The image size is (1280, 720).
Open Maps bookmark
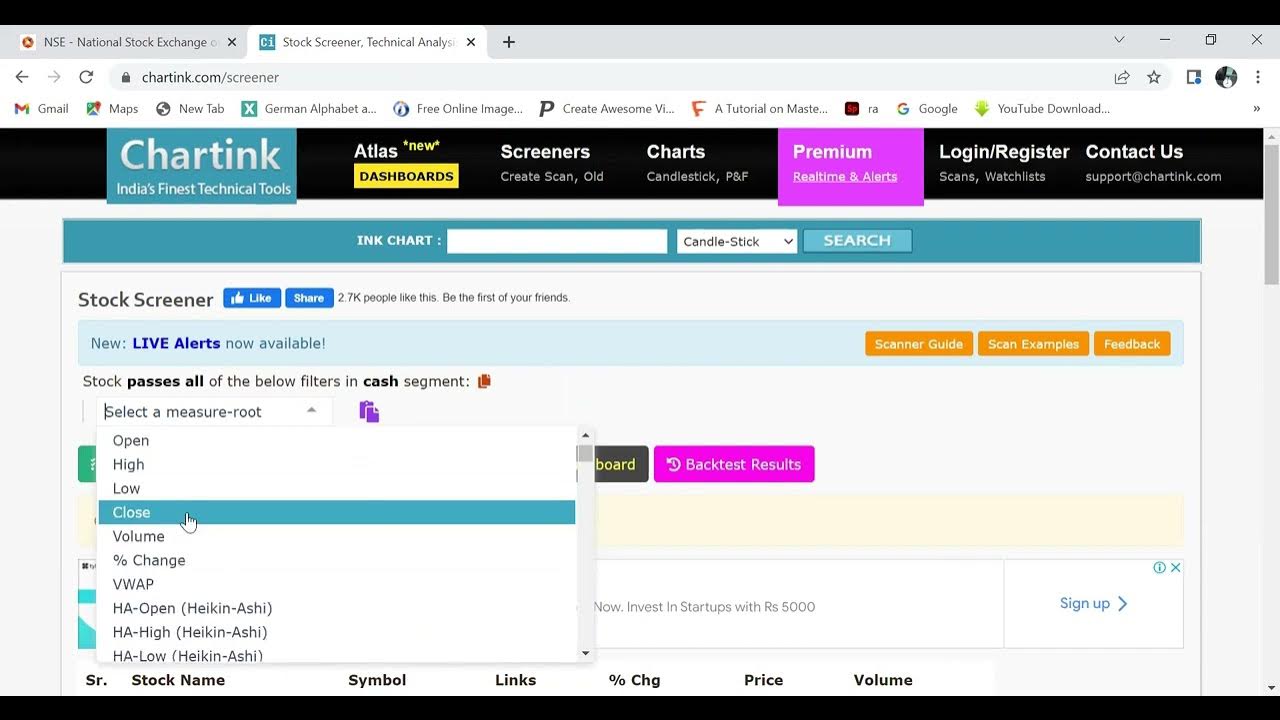point(112,109)
